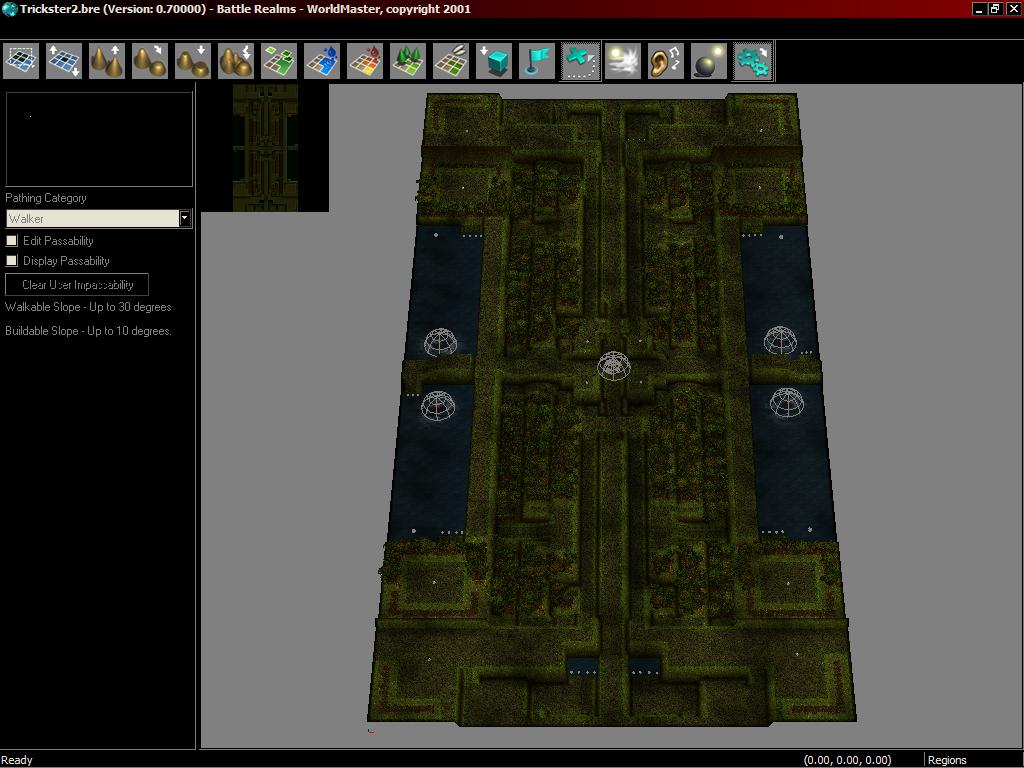The width and height of the screenshot is (1024, 768).
Task: Open the green terrain tile painting tool
Action: [279, 61]
